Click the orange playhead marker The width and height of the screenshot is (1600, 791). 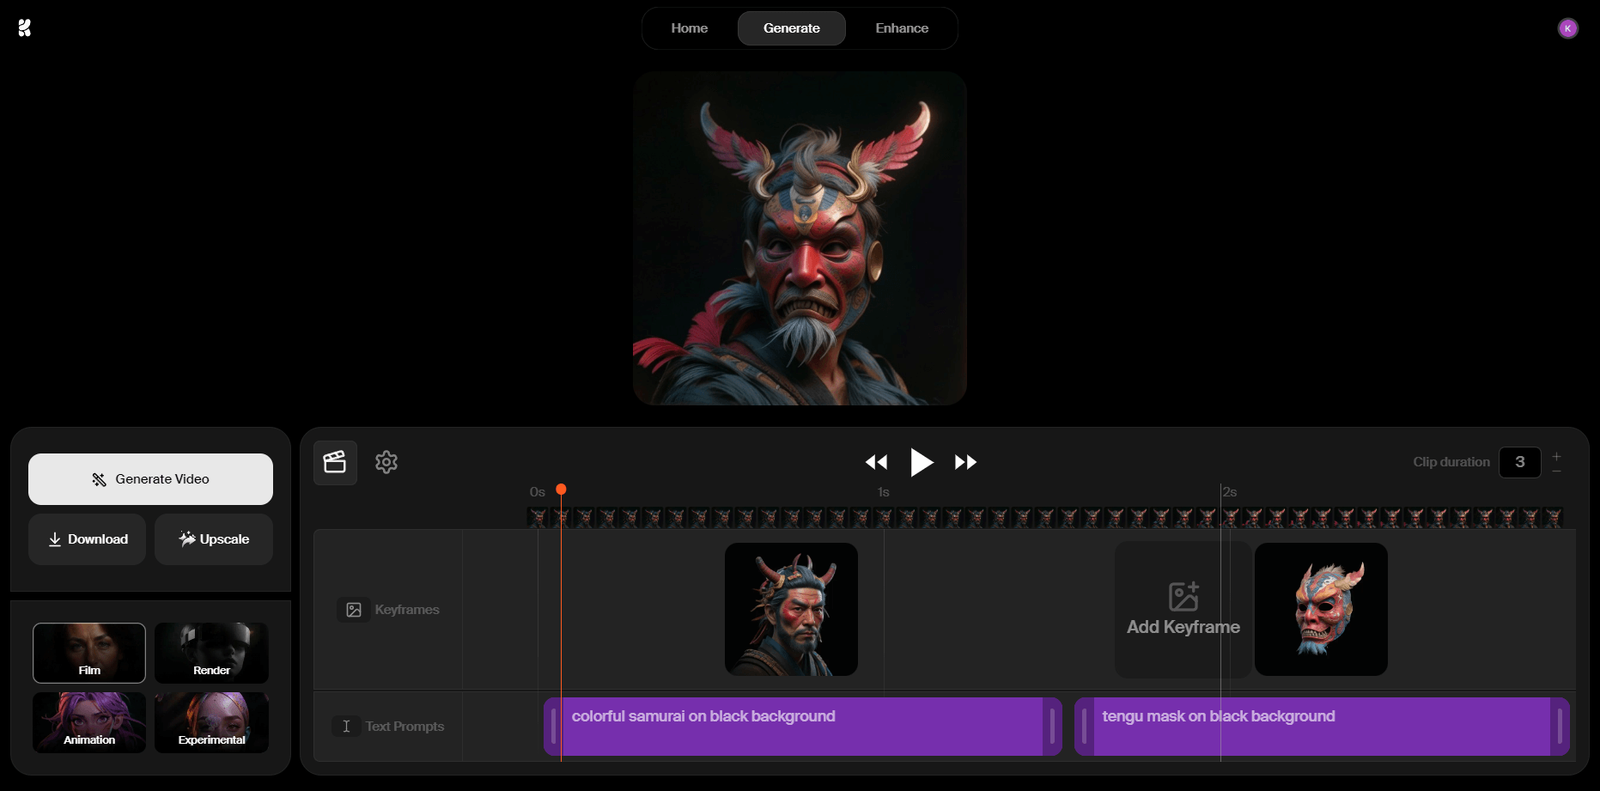[x=561, y=489]
